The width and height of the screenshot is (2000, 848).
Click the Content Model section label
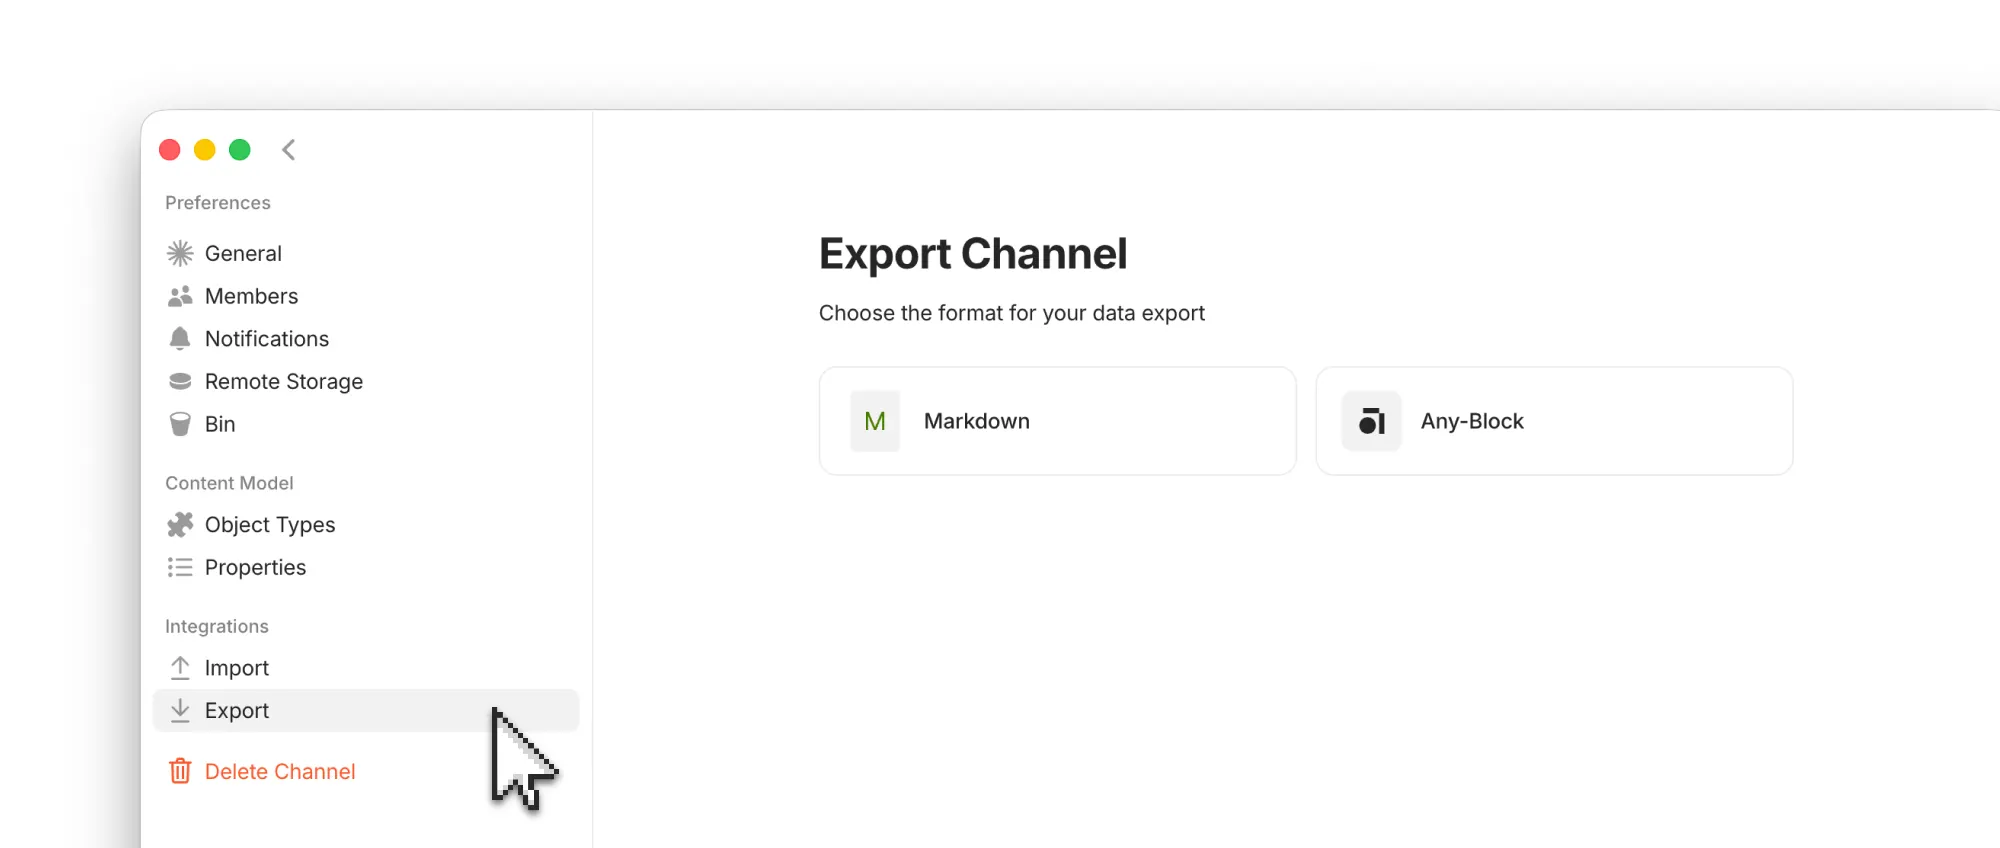click(229, 483)
